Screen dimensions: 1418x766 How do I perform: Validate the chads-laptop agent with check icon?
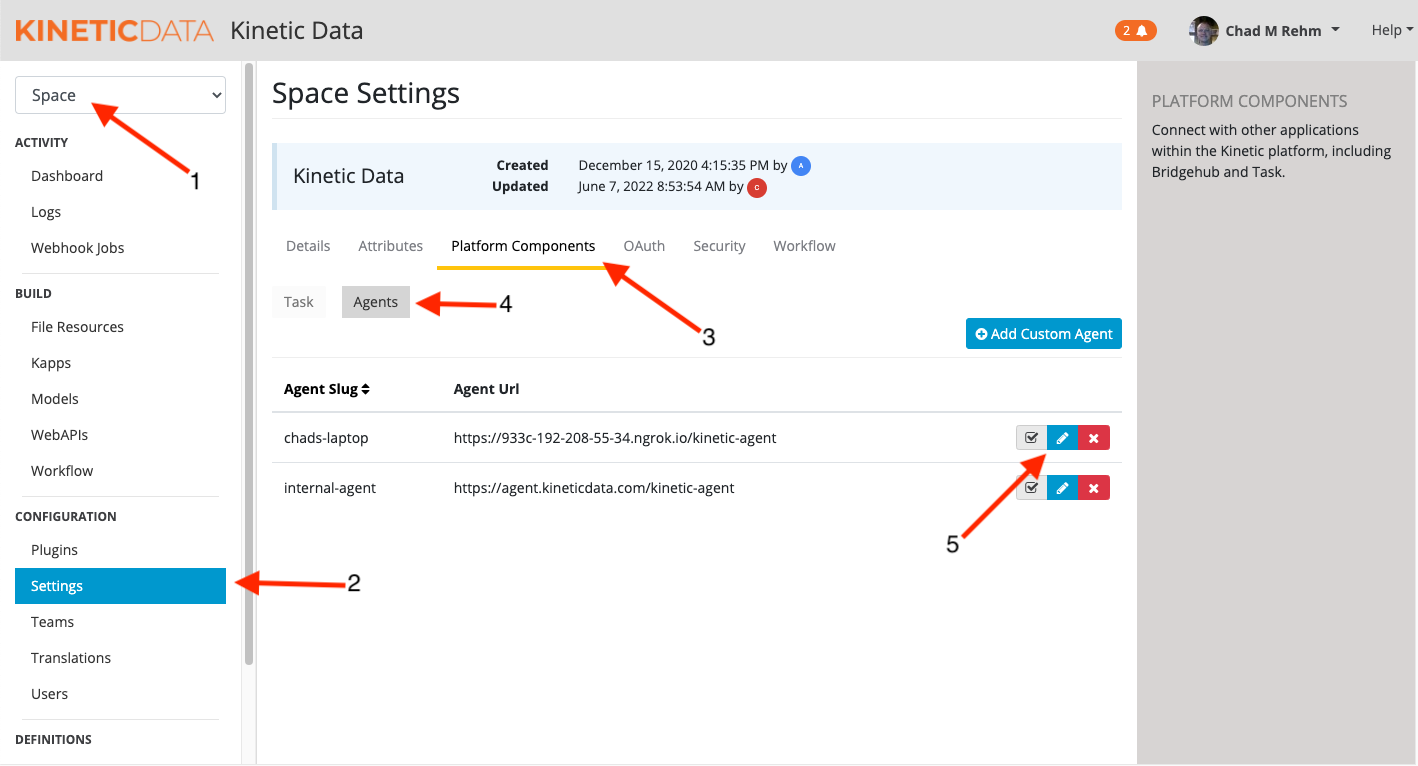pyautogui.click(x=1031, y=438)
